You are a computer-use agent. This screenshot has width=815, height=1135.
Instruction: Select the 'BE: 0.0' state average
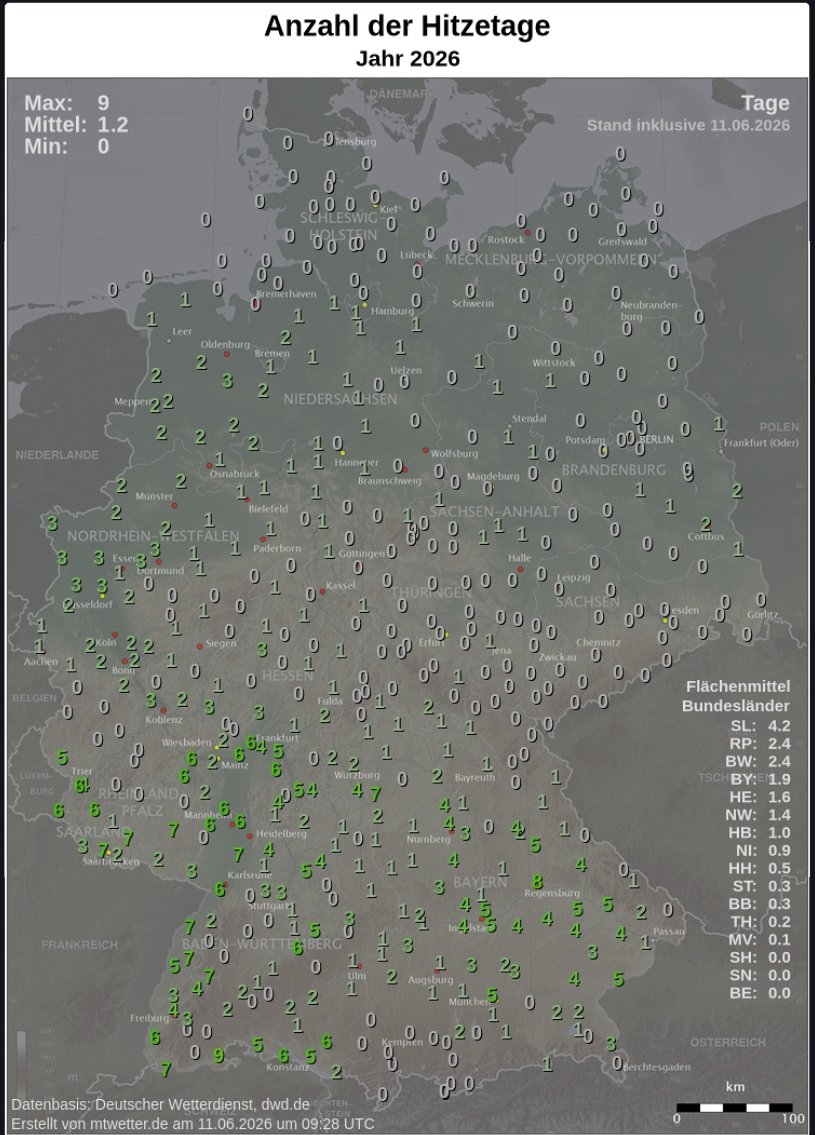click(x=759, y=993)
